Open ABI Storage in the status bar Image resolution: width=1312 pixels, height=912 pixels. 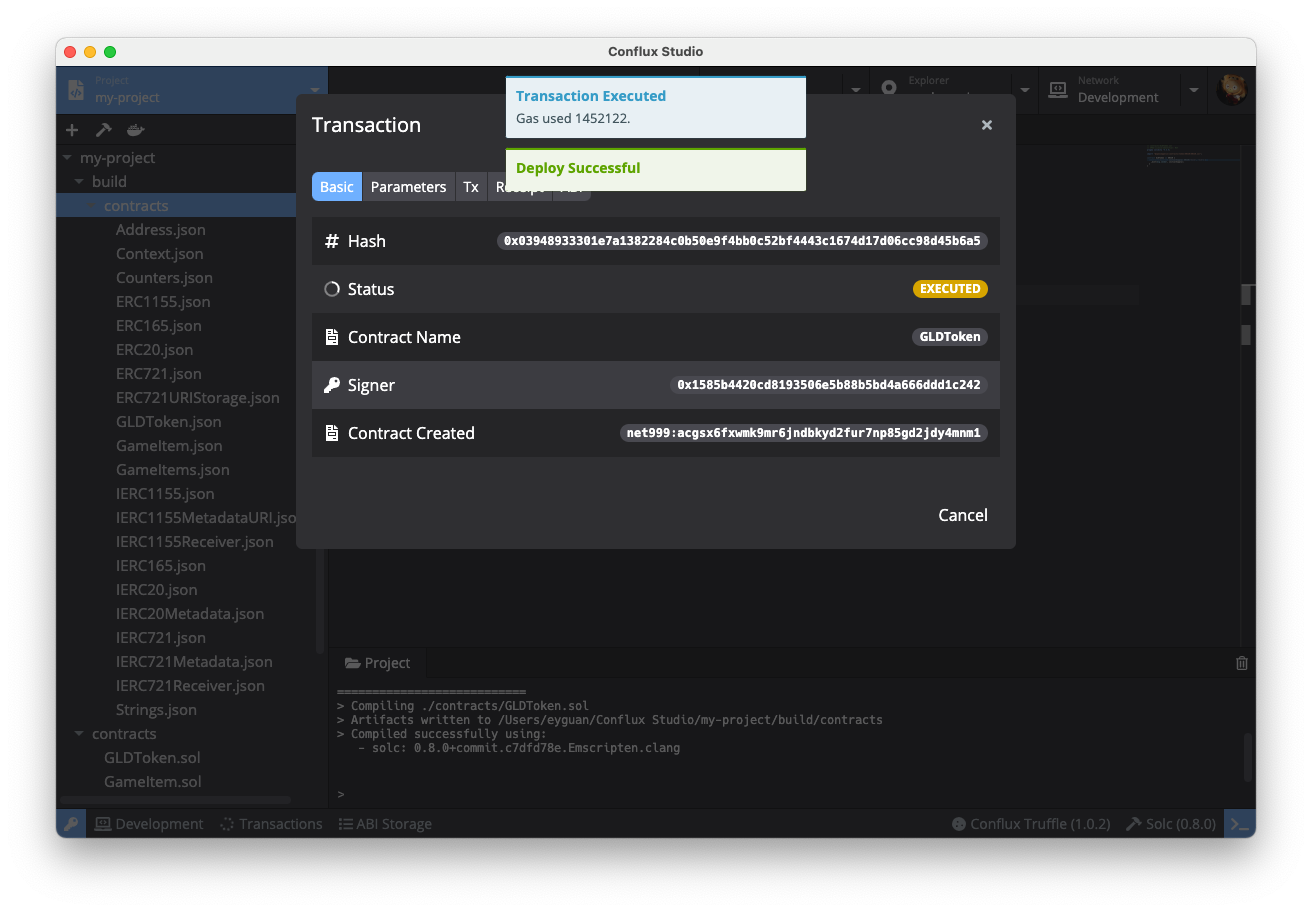point(385,824)
